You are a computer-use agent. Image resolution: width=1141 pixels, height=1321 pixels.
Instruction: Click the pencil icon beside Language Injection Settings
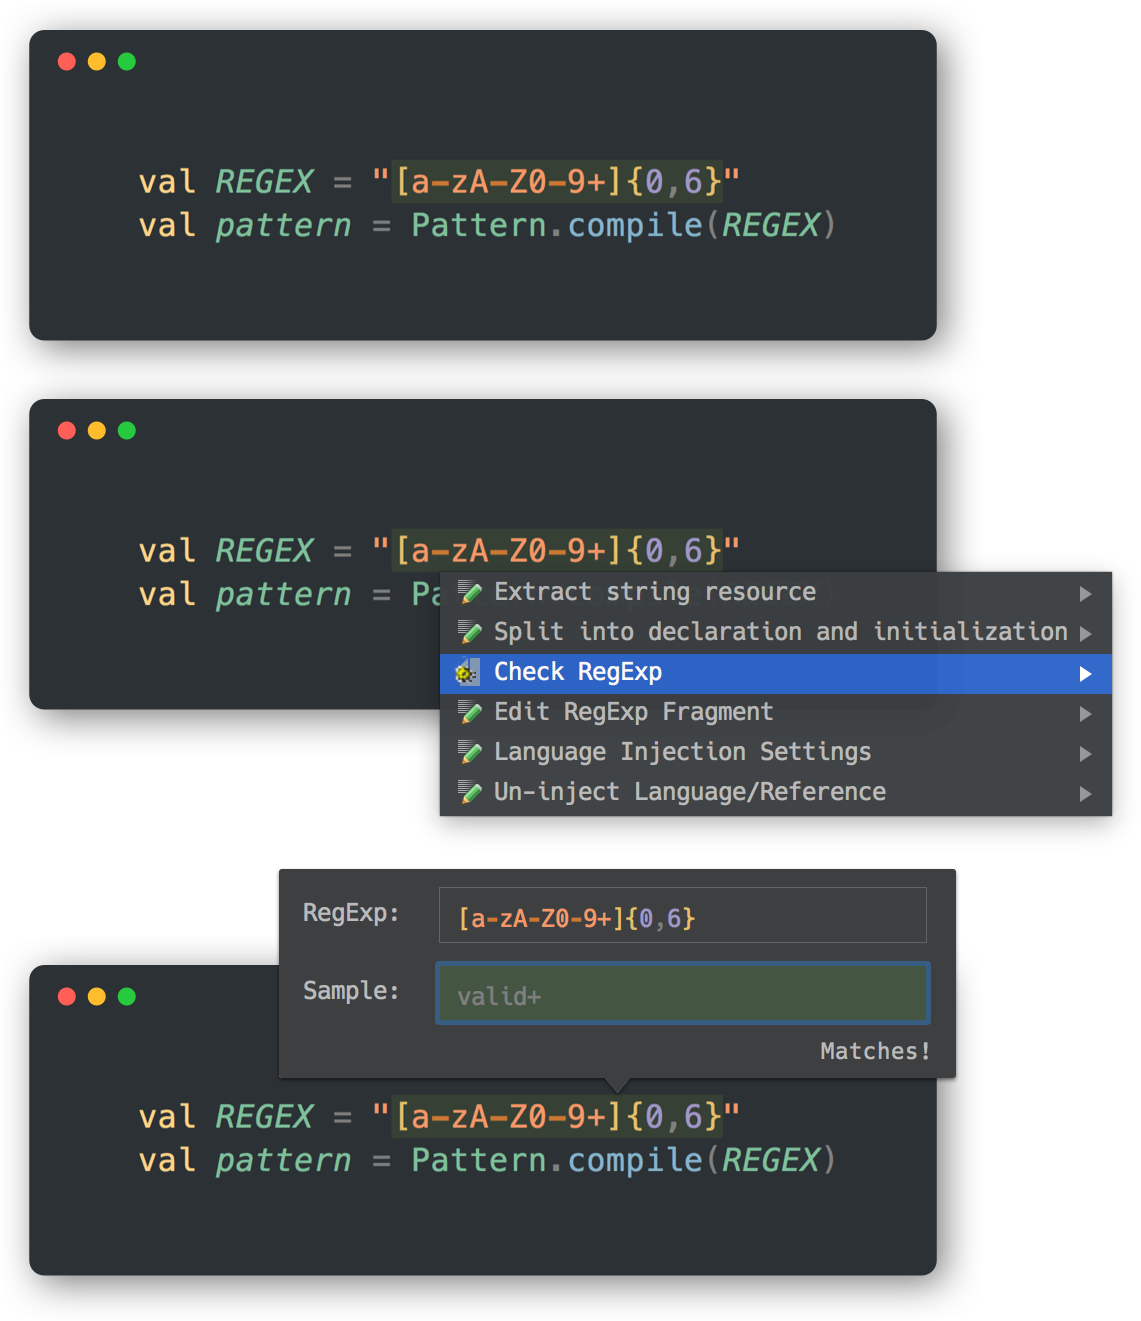[x=470, y=753]
